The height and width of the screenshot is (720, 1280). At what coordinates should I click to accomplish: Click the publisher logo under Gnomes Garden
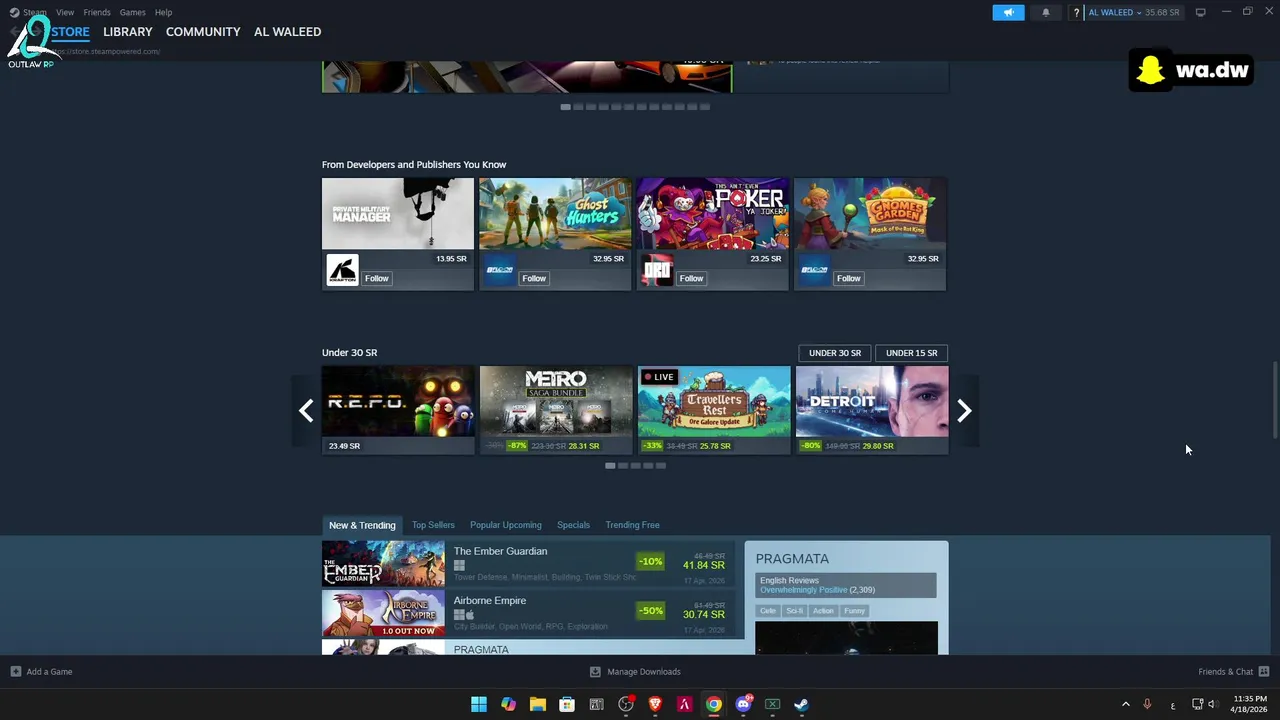coord(814,270)
